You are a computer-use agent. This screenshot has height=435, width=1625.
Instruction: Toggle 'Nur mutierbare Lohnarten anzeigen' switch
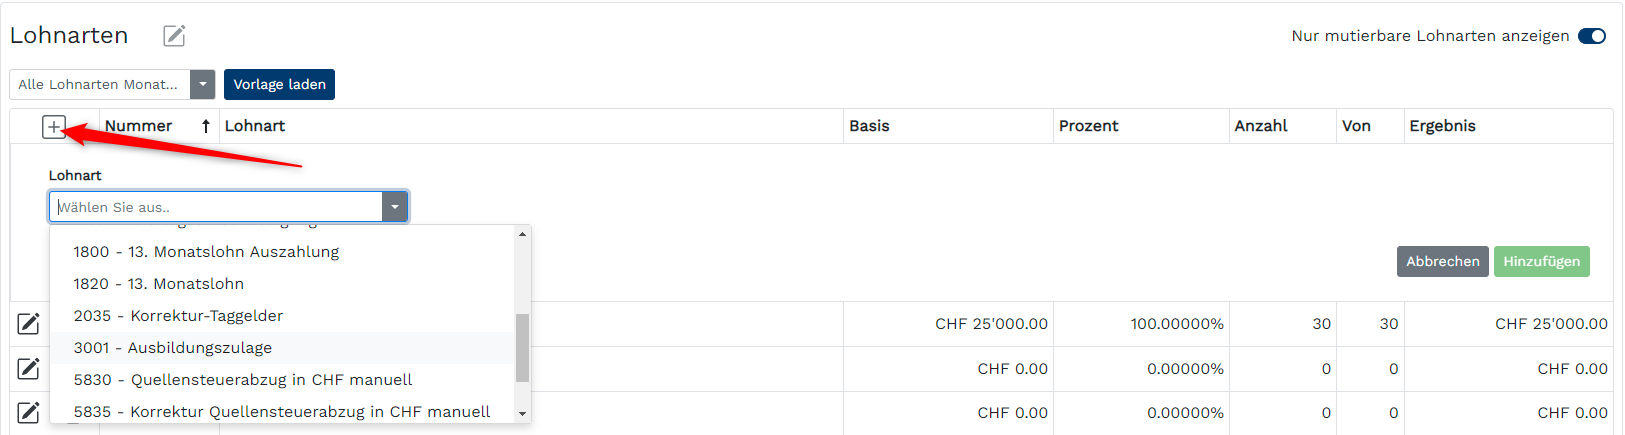tap(1591, 36)
